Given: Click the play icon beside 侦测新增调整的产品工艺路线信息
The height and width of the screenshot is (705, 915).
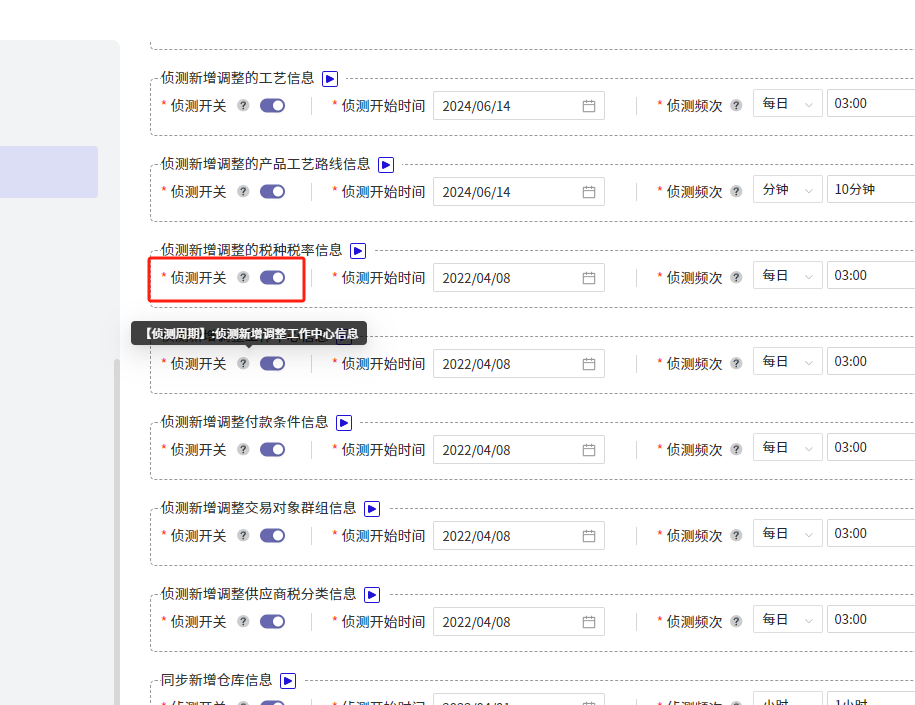Looking at the screenshot, I should pos(386,165).
